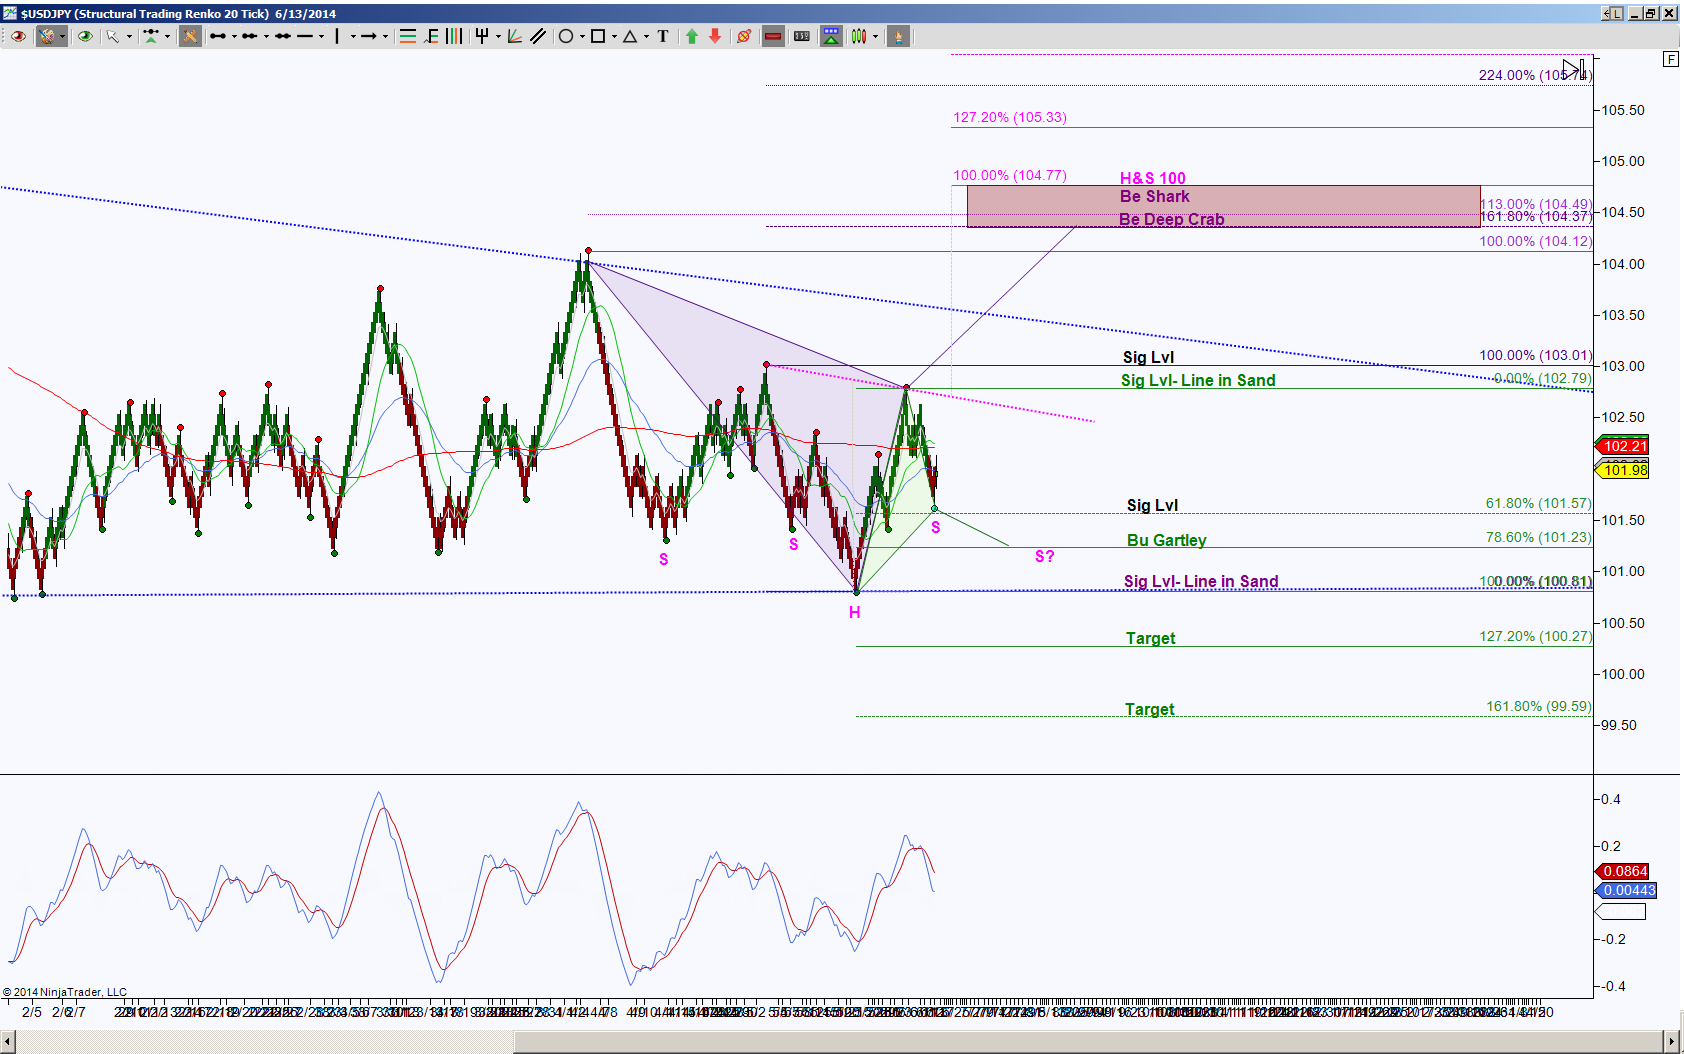Open the candlestick chart style button

860,36
